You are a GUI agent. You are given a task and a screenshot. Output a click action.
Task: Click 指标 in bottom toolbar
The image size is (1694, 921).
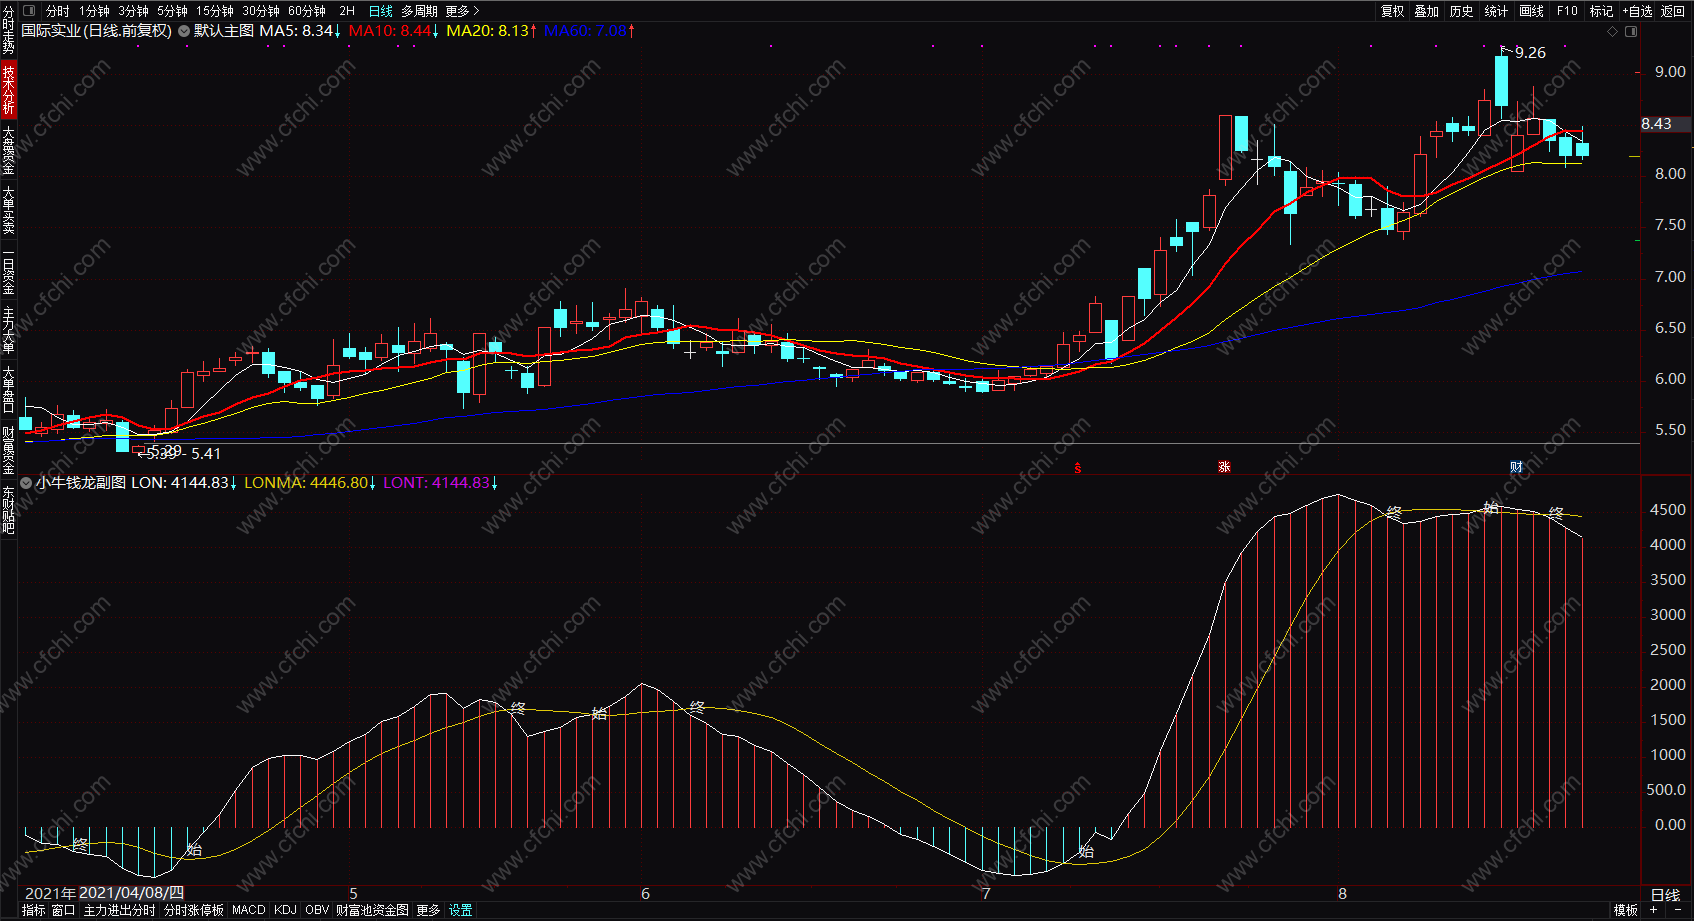[33, 911]
